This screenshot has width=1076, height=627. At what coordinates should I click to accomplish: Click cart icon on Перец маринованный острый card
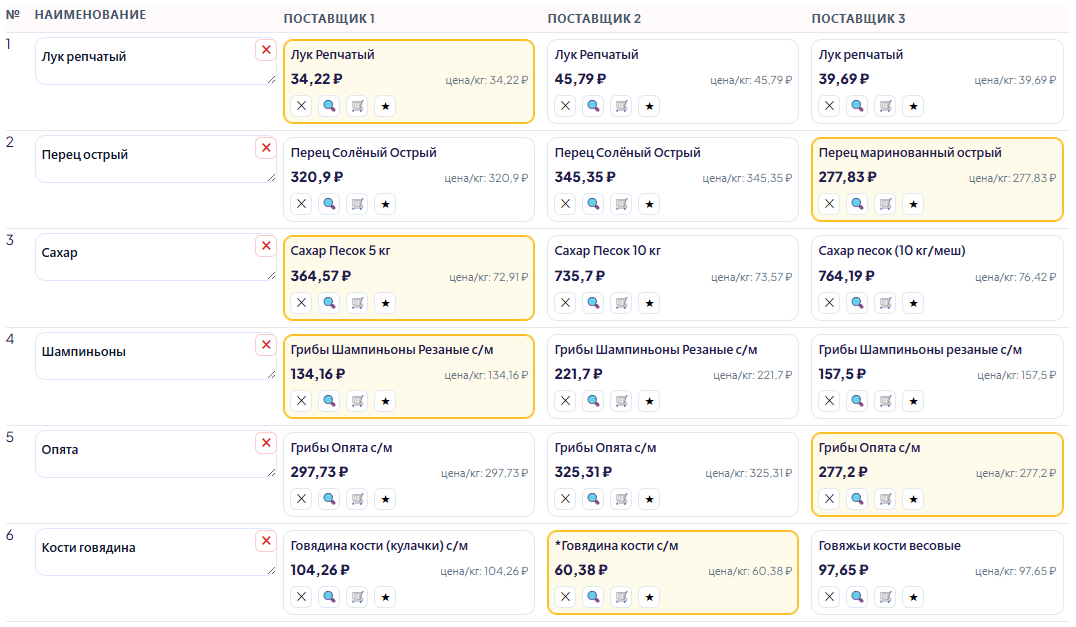[885, 204]
